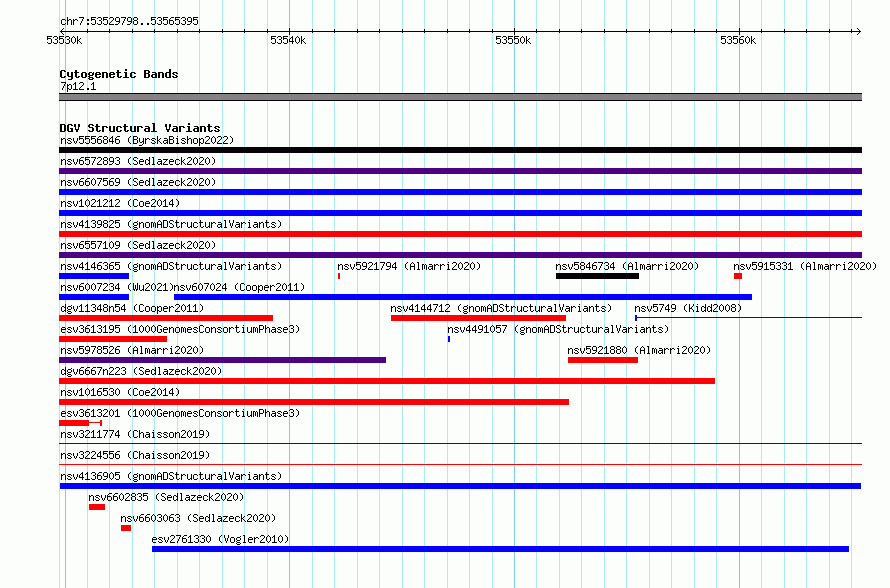Click the right arrow at ruler end
The height and width of the screenshot is (588, 890).
point(858,31)
